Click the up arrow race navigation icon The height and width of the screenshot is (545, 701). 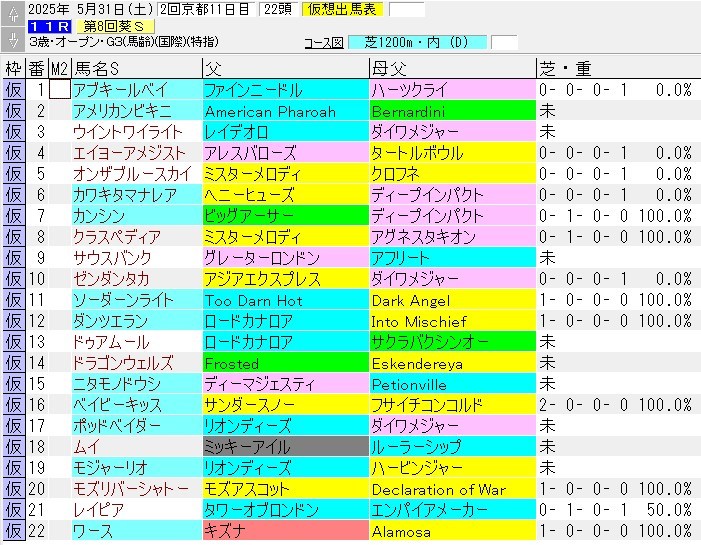13,14
